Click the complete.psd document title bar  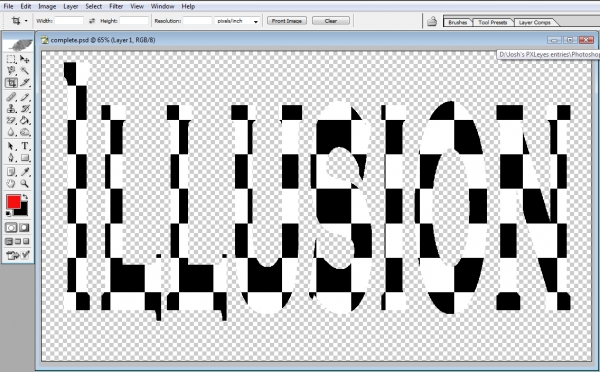point(317,40)
